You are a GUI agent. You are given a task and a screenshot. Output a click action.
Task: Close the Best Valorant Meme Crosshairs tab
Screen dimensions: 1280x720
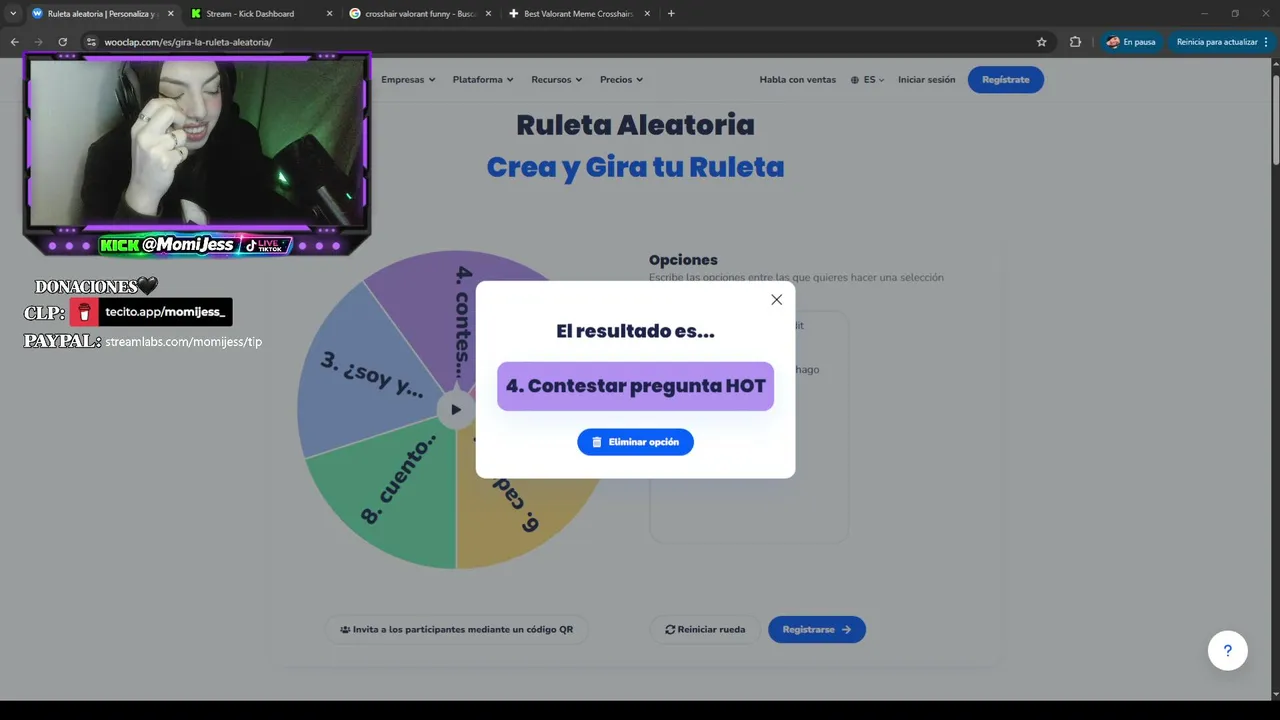pyautogui.click(x=647, y=14)
